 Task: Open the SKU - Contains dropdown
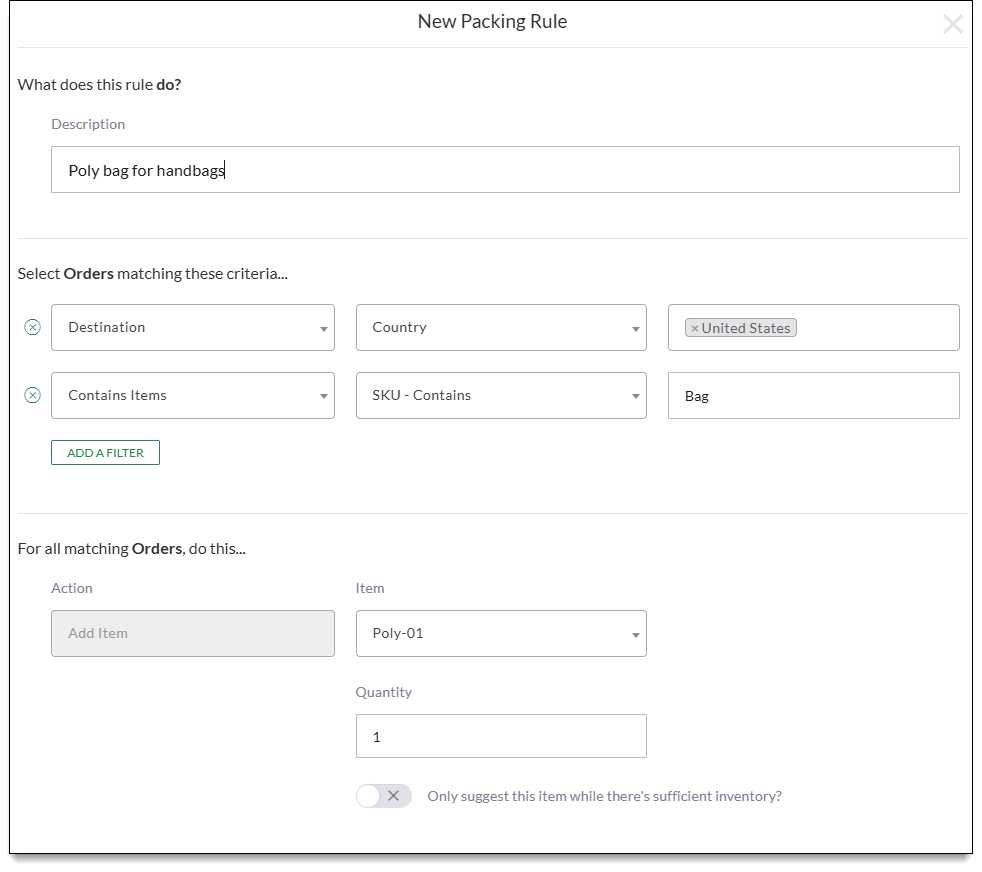click(500, 396)
